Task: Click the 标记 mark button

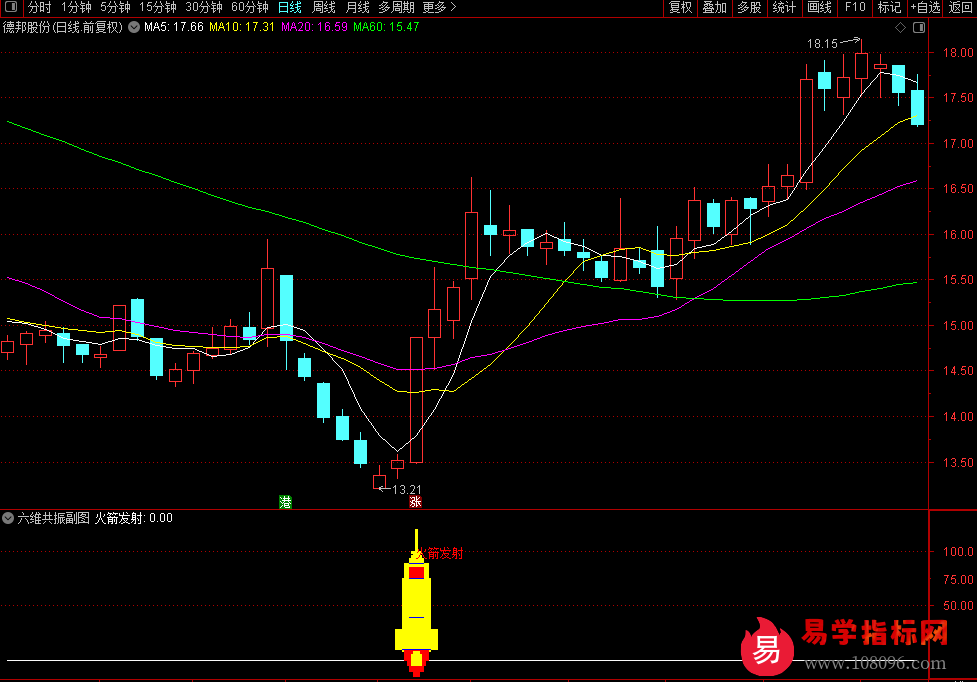Action: click(889, 7)
